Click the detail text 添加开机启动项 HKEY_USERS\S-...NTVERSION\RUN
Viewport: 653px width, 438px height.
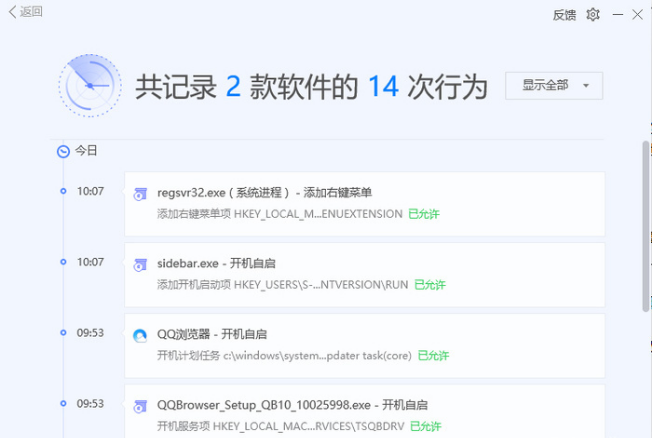(283, 285)
